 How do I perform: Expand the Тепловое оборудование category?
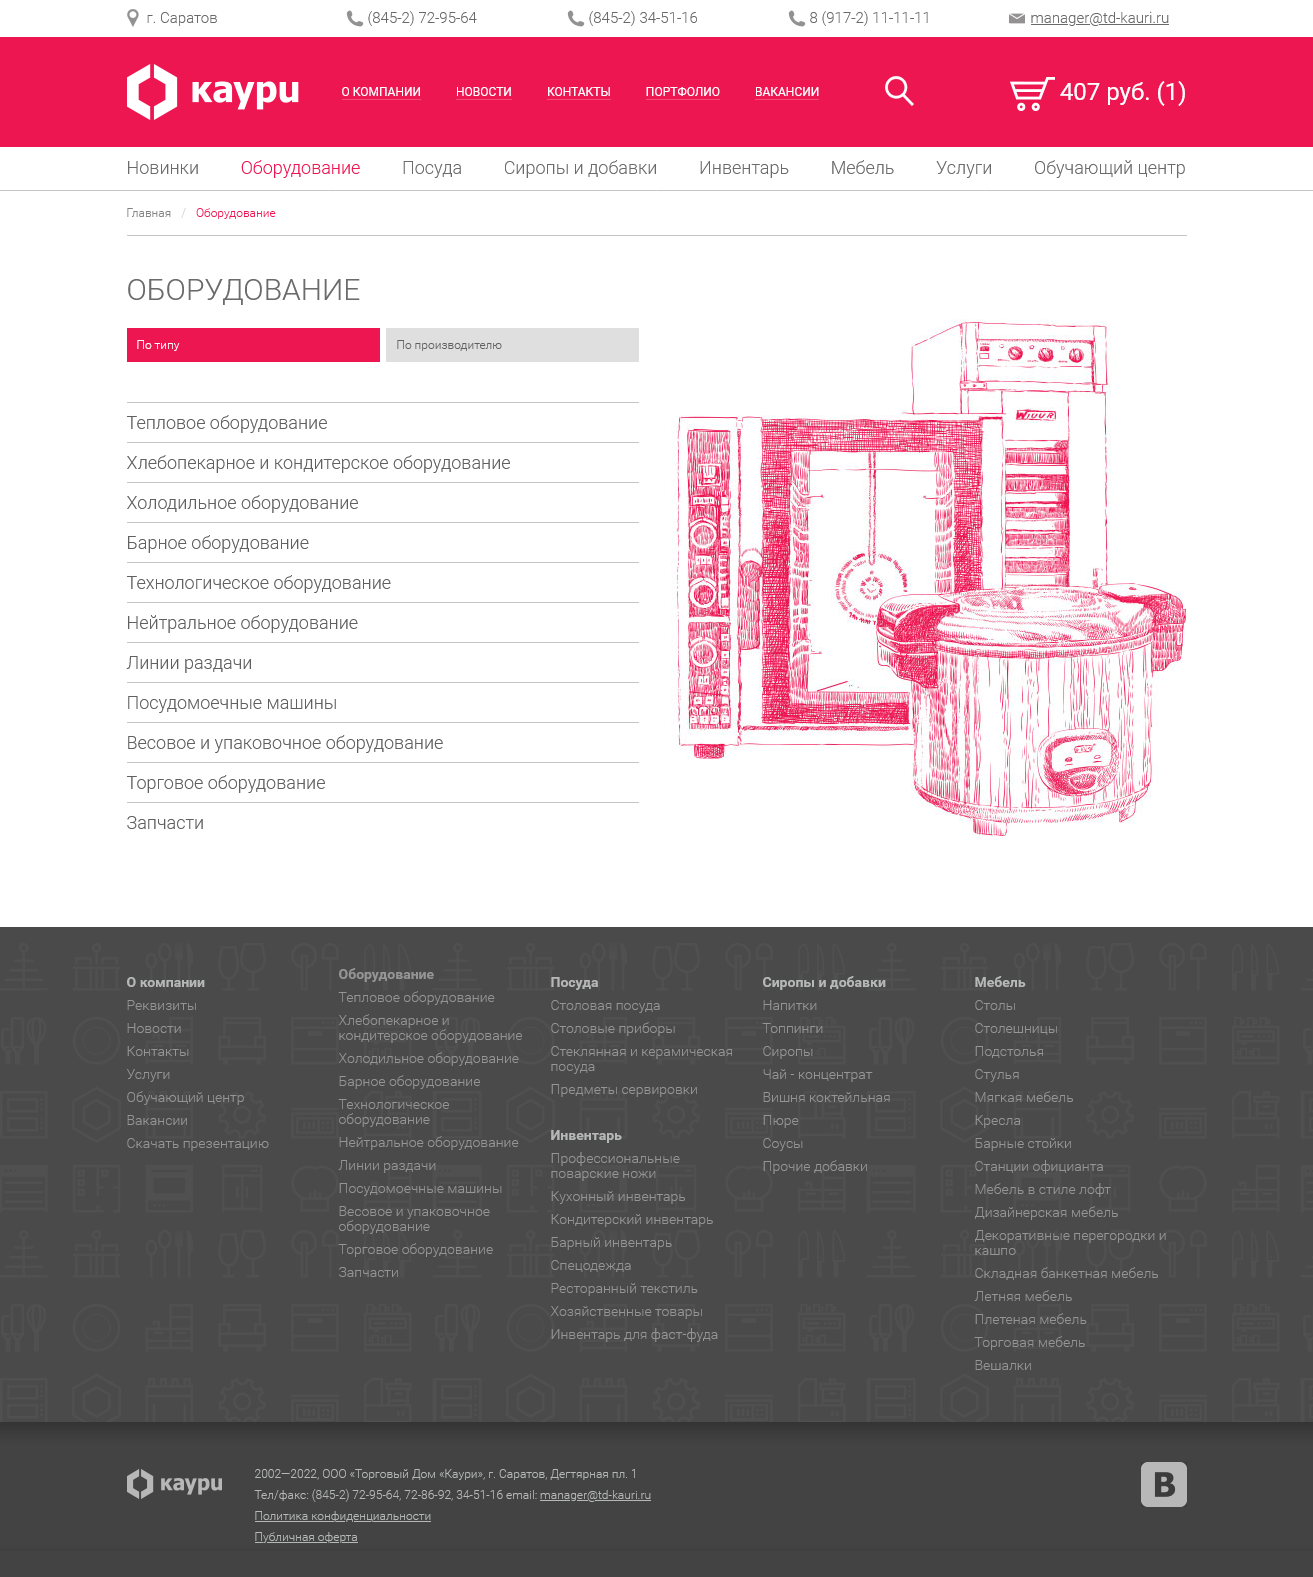click(227, 423)
